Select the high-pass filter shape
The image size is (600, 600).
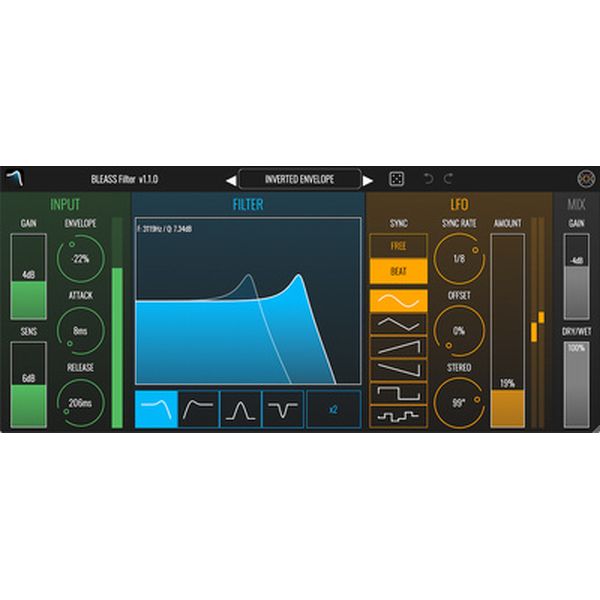point(198,409)
